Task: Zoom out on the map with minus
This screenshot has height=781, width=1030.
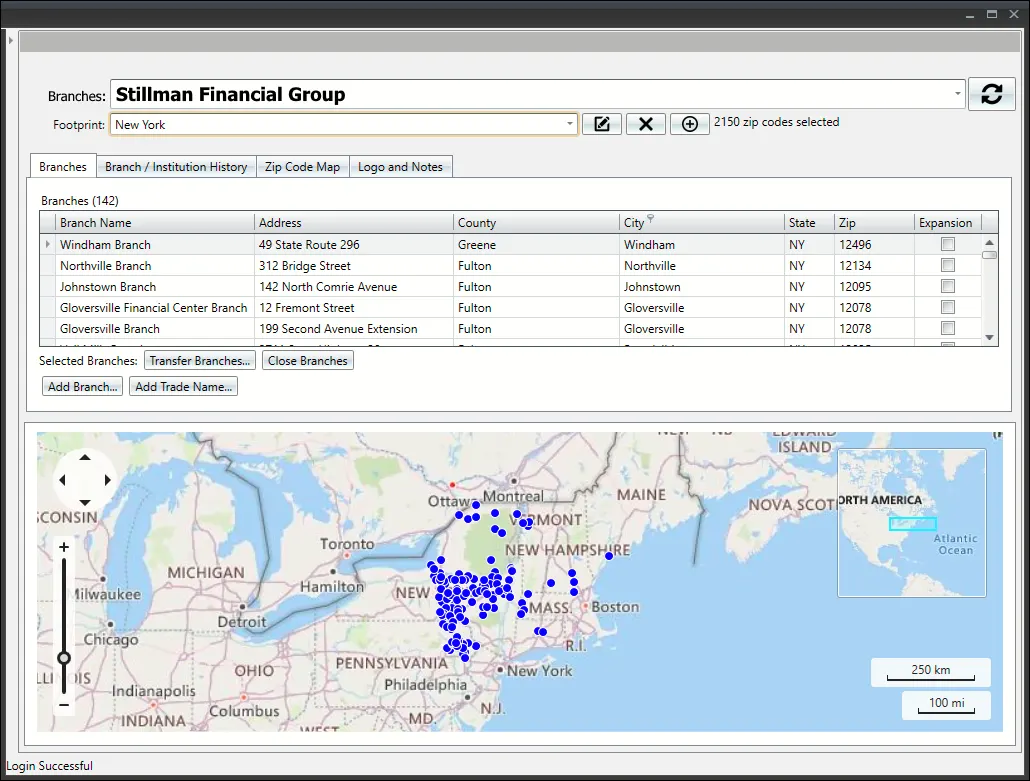Action: pos(64,705)
